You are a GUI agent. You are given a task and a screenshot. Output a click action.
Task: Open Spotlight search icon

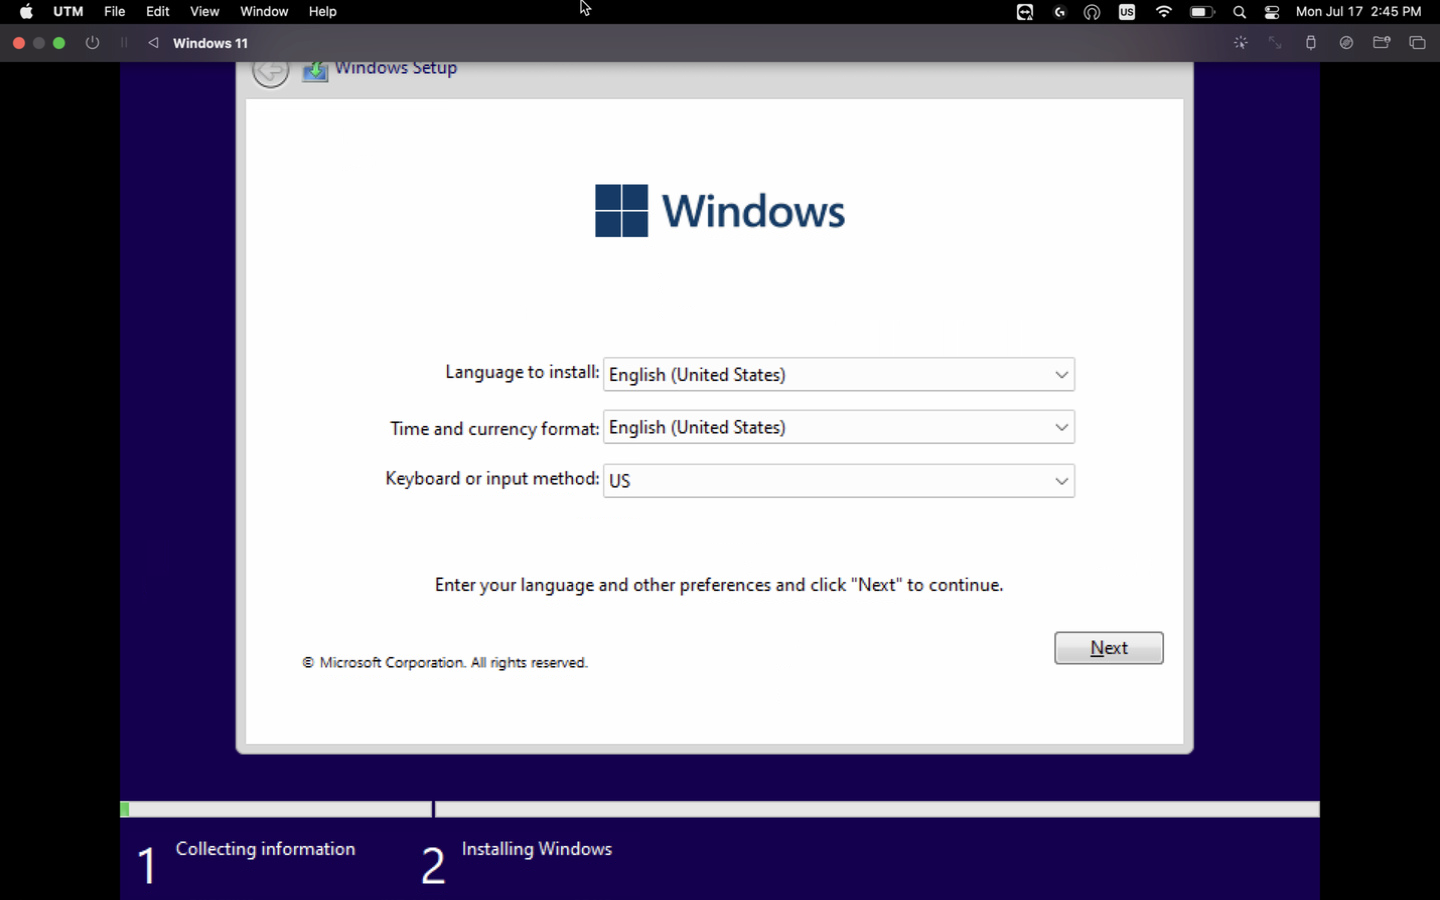click(1240, 12)
